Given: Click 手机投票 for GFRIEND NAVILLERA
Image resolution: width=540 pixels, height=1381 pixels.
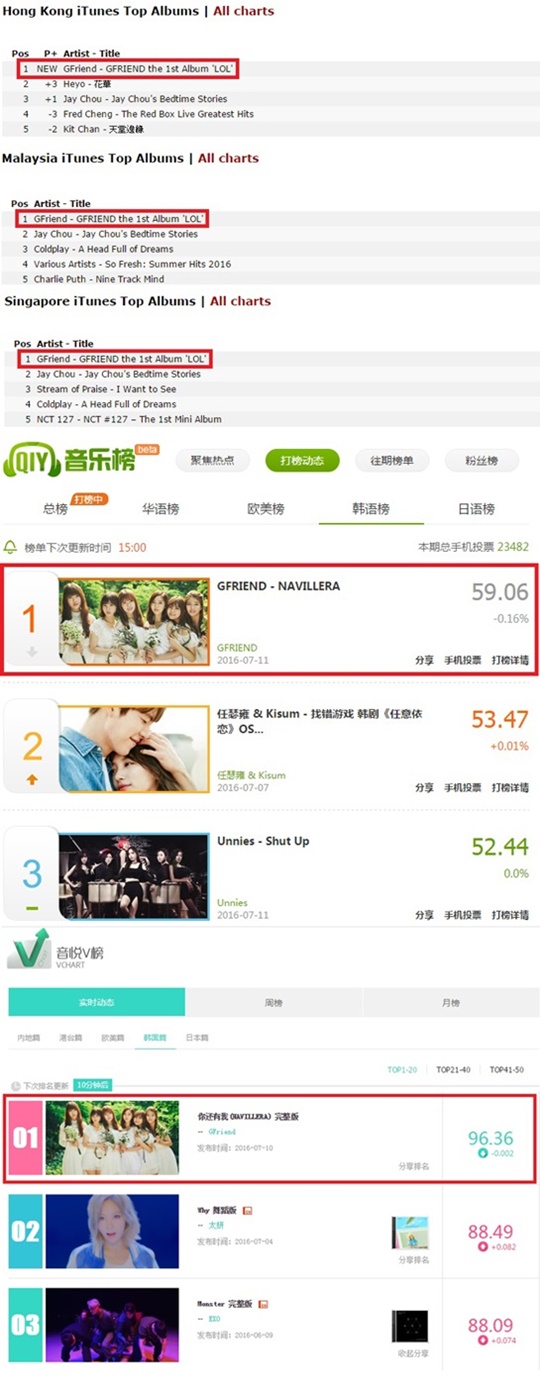Looking at the screenshot, I should tap(463, 660).
